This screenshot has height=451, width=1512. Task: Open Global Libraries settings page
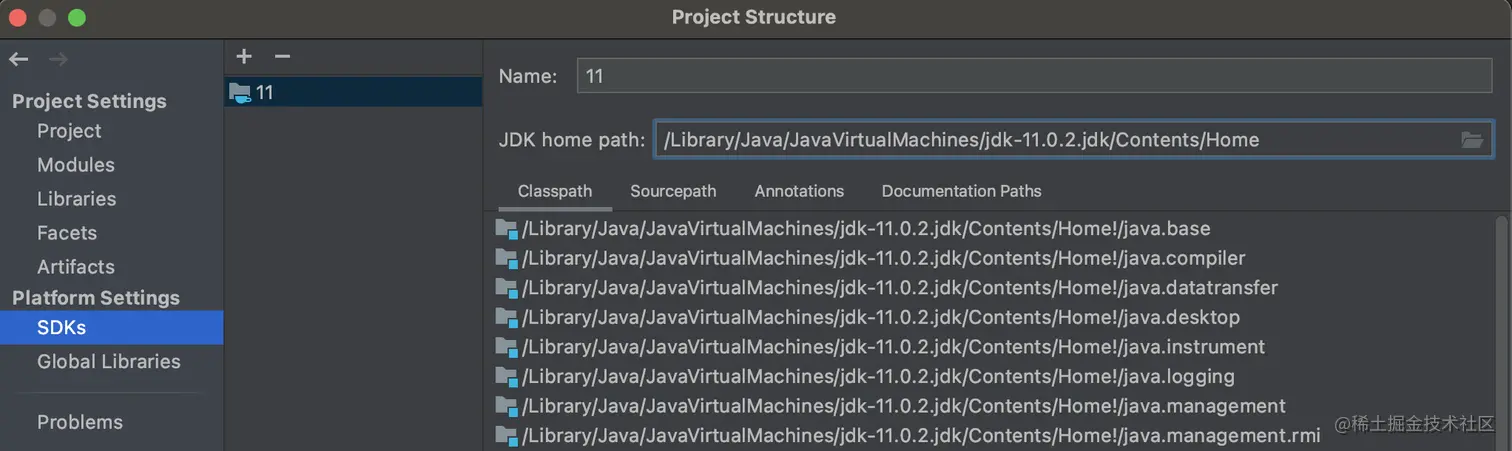pyautogui.click(x=109, y=362)
